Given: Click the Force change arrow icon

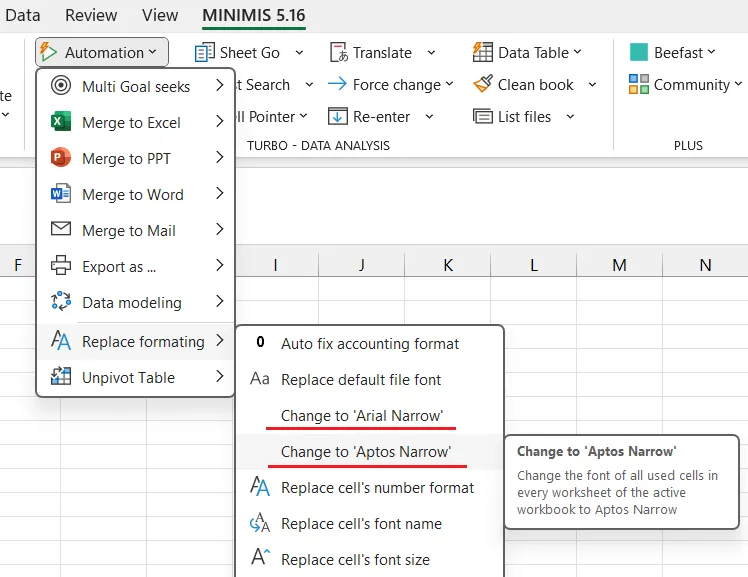Looking at the screenshot, I should click(337, 84).
